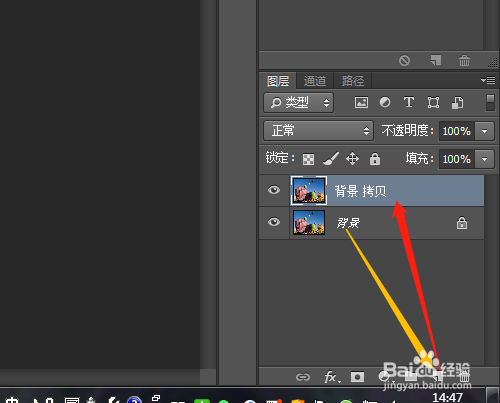Click the 背景 拷贝 layer thumbnail

tap(309, 190)
